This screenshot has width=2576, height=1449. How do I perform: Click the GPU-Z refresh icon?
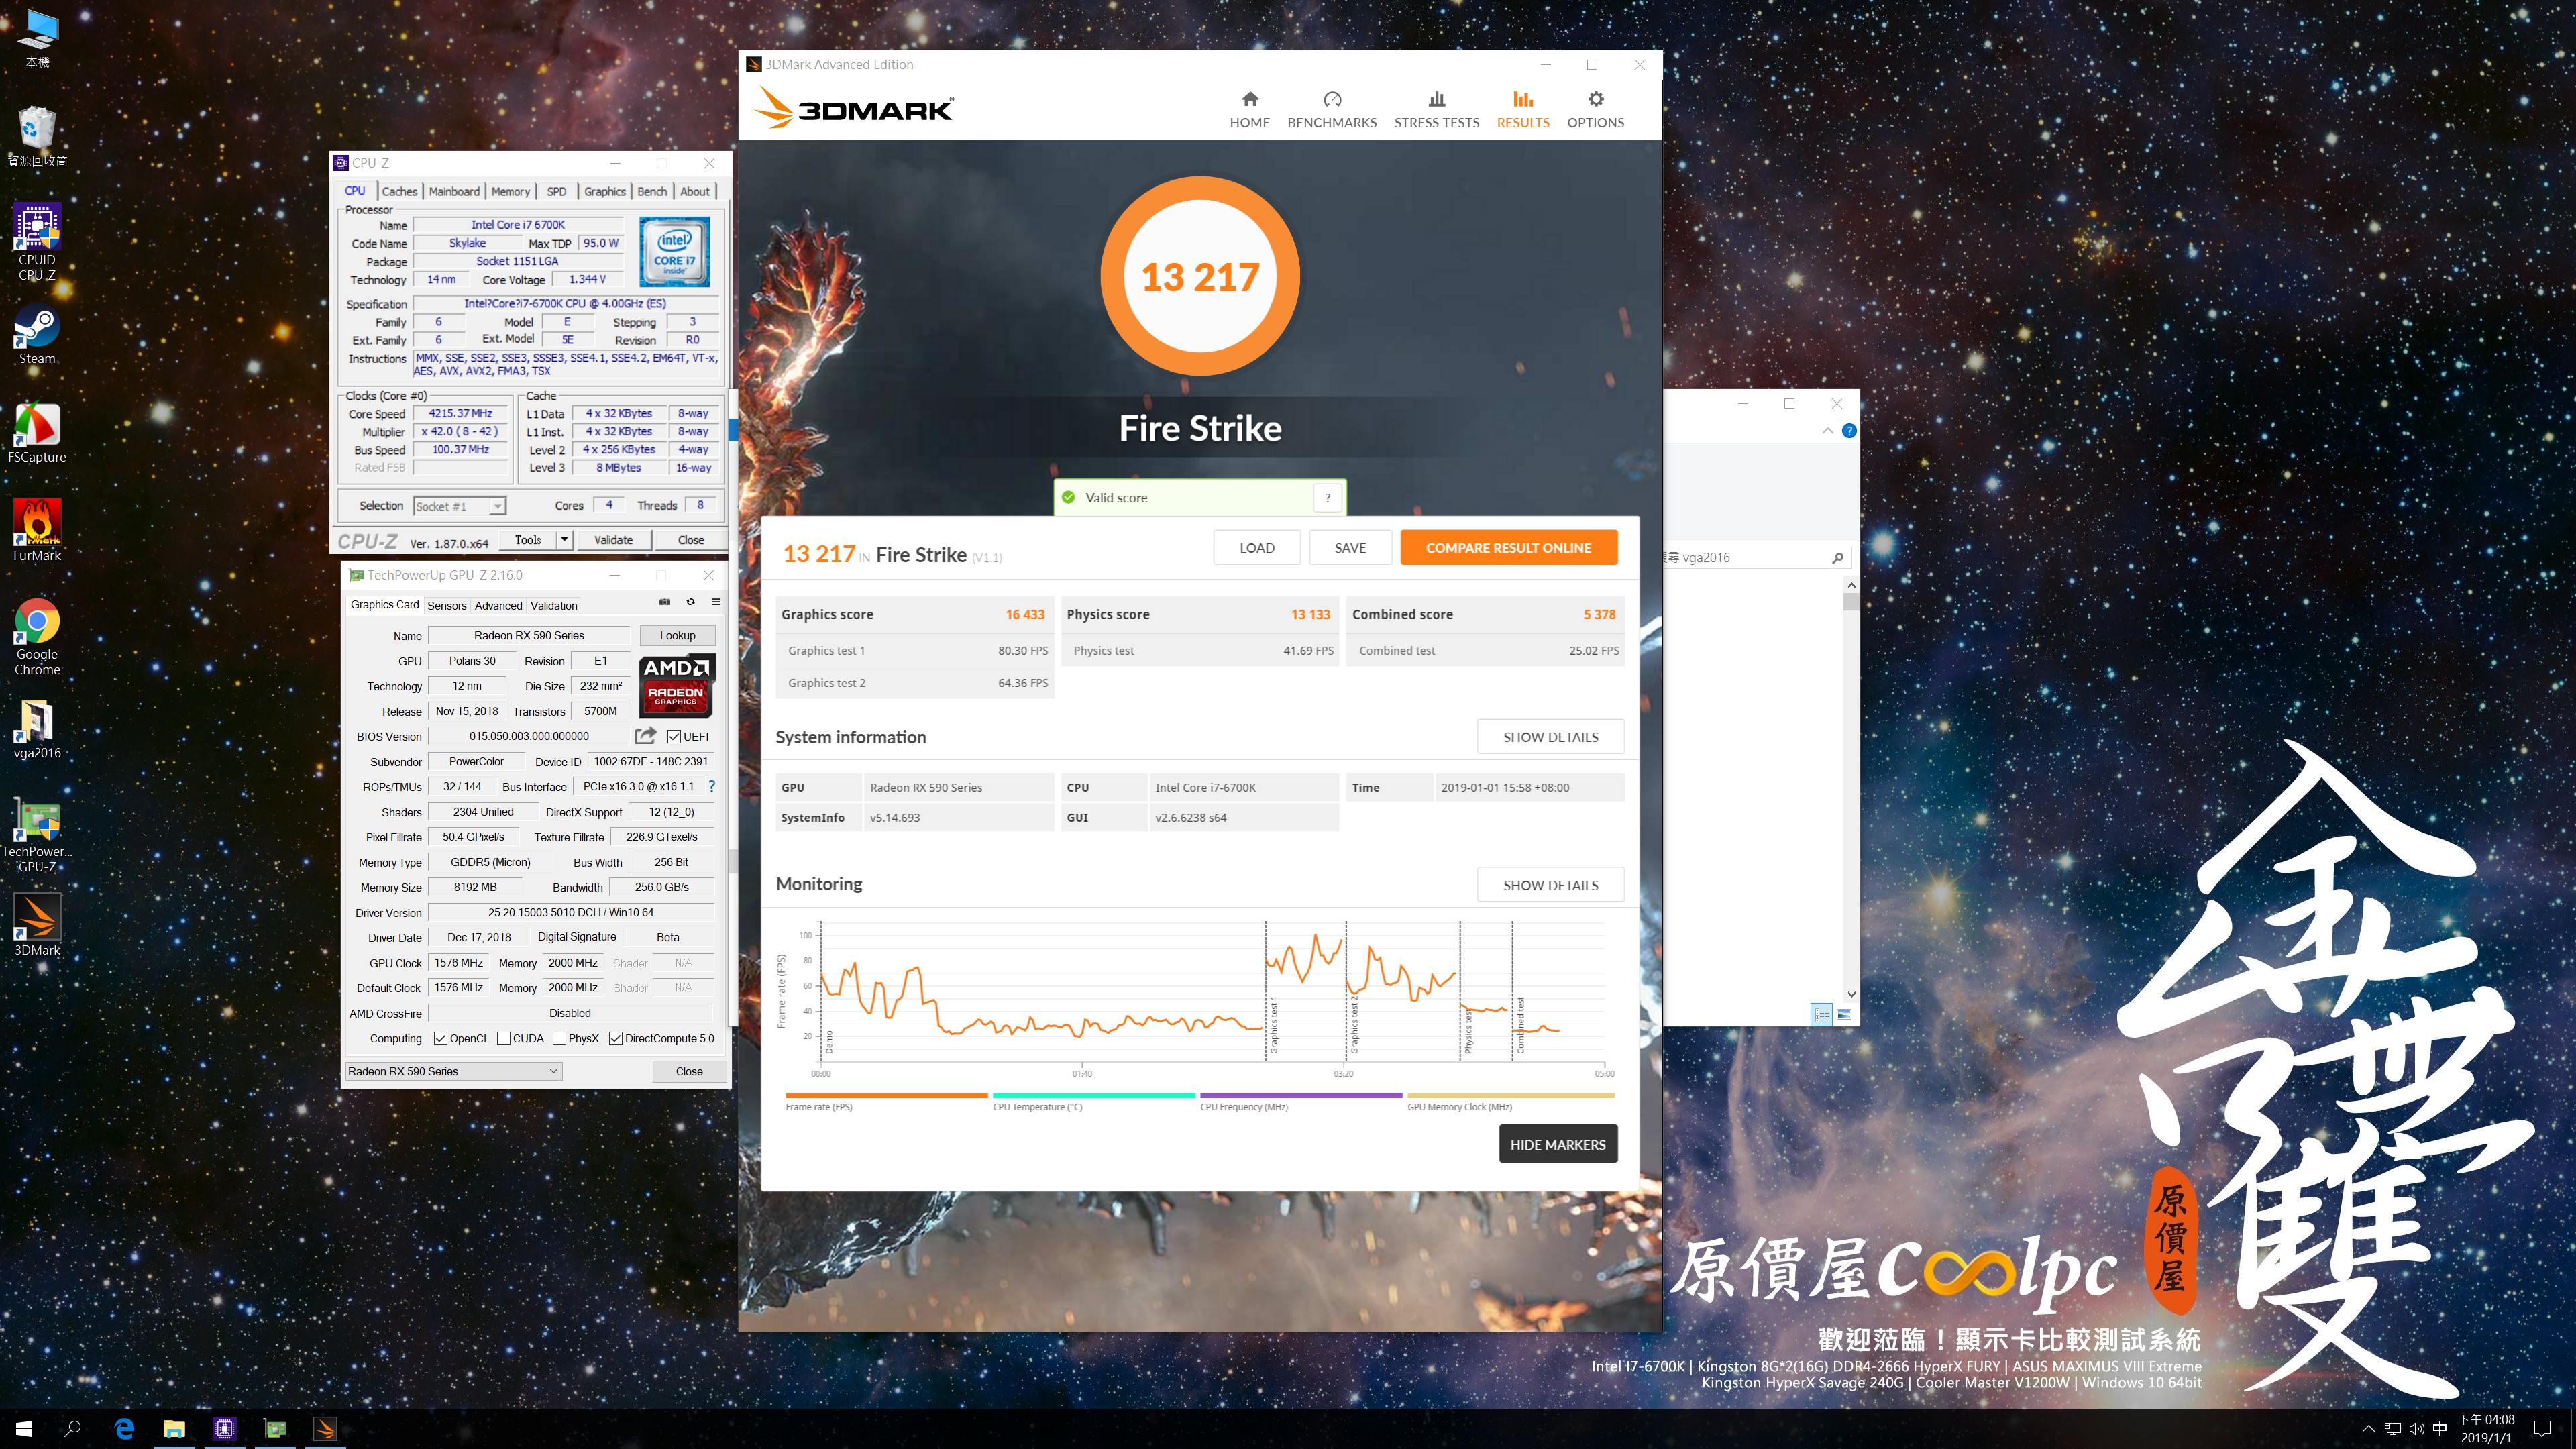[x=690, y=602]
